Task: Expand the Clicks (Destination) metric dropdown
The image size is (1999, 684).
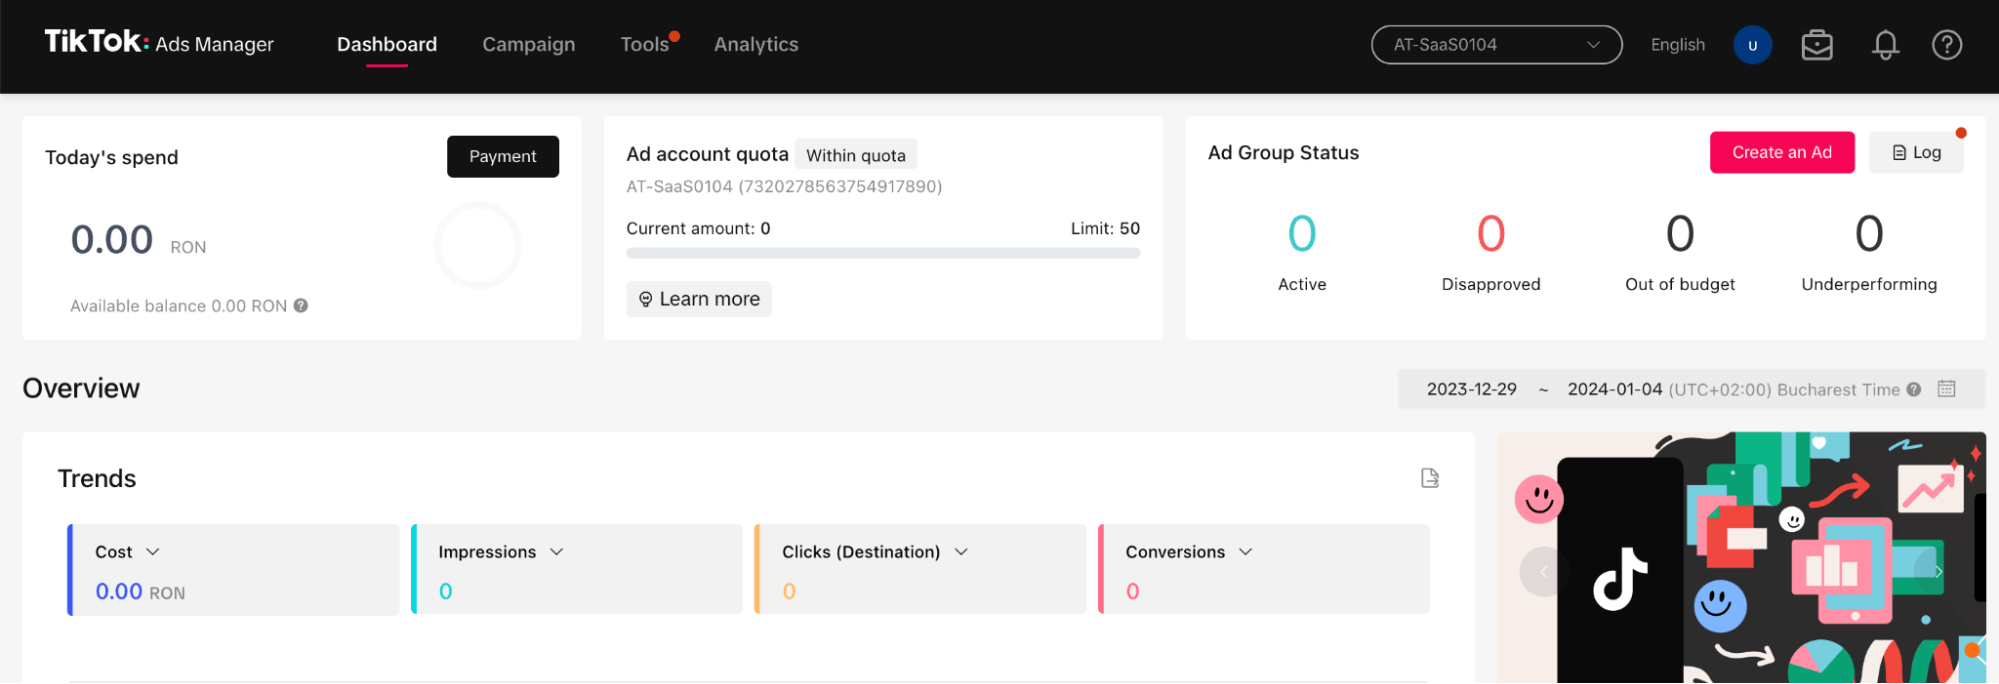Action: 961,552
